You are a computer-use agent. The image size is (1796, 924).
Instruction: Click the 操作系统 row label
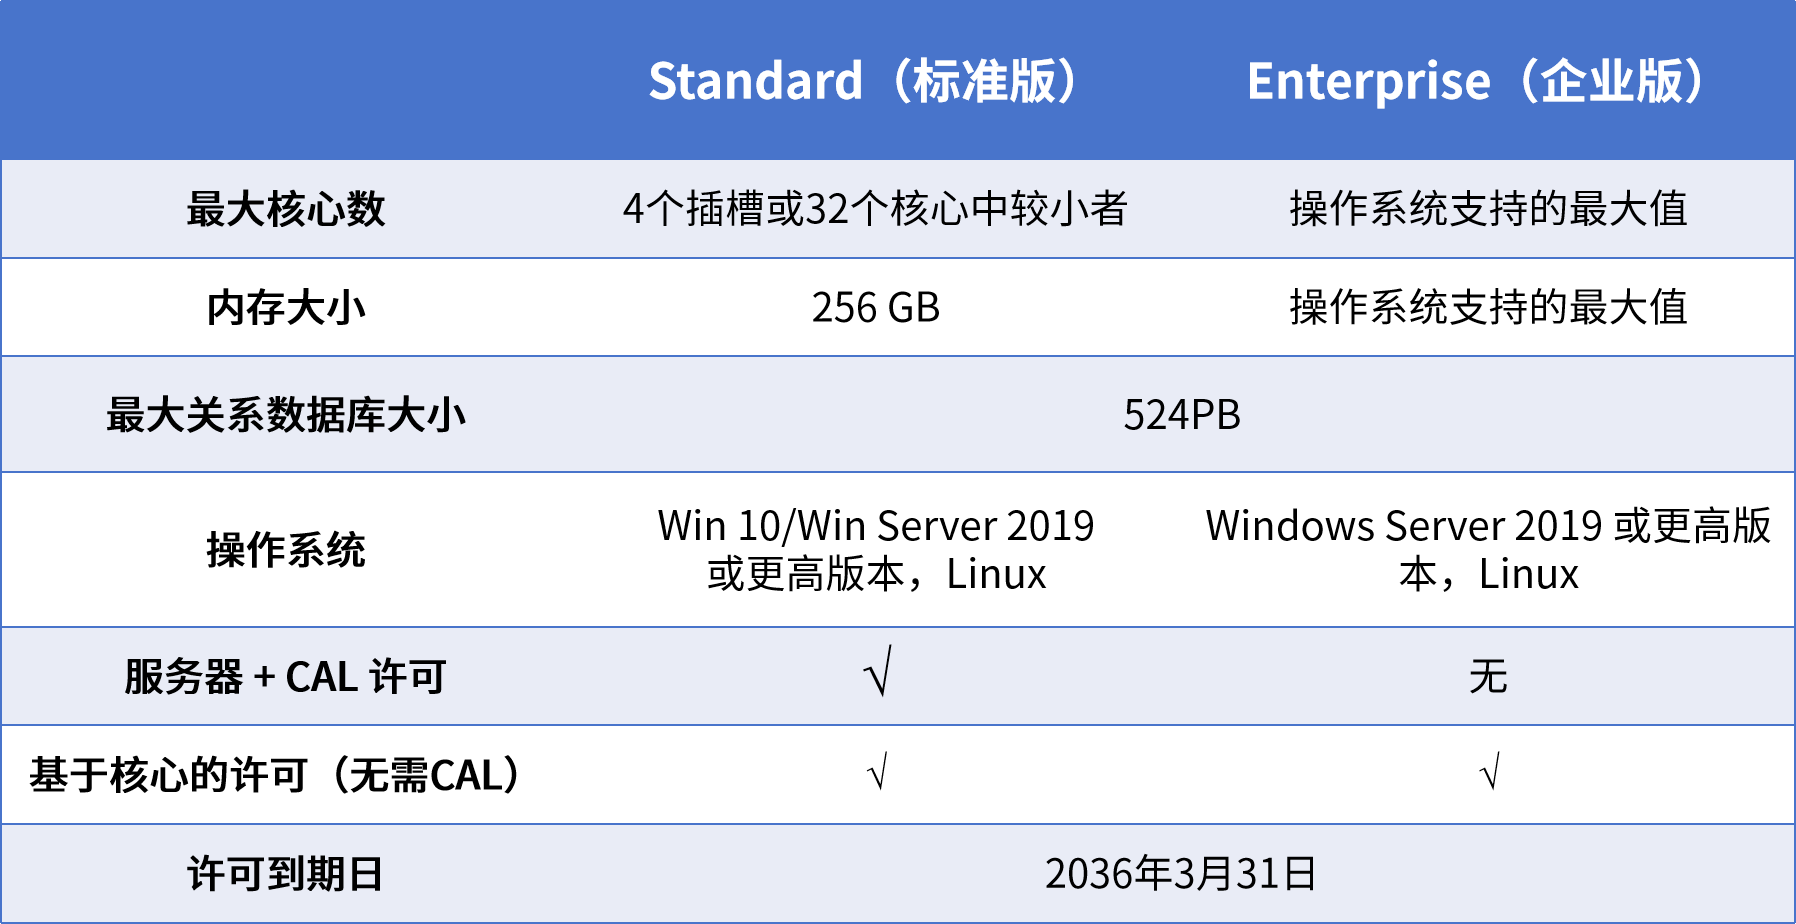coord(286,550)
